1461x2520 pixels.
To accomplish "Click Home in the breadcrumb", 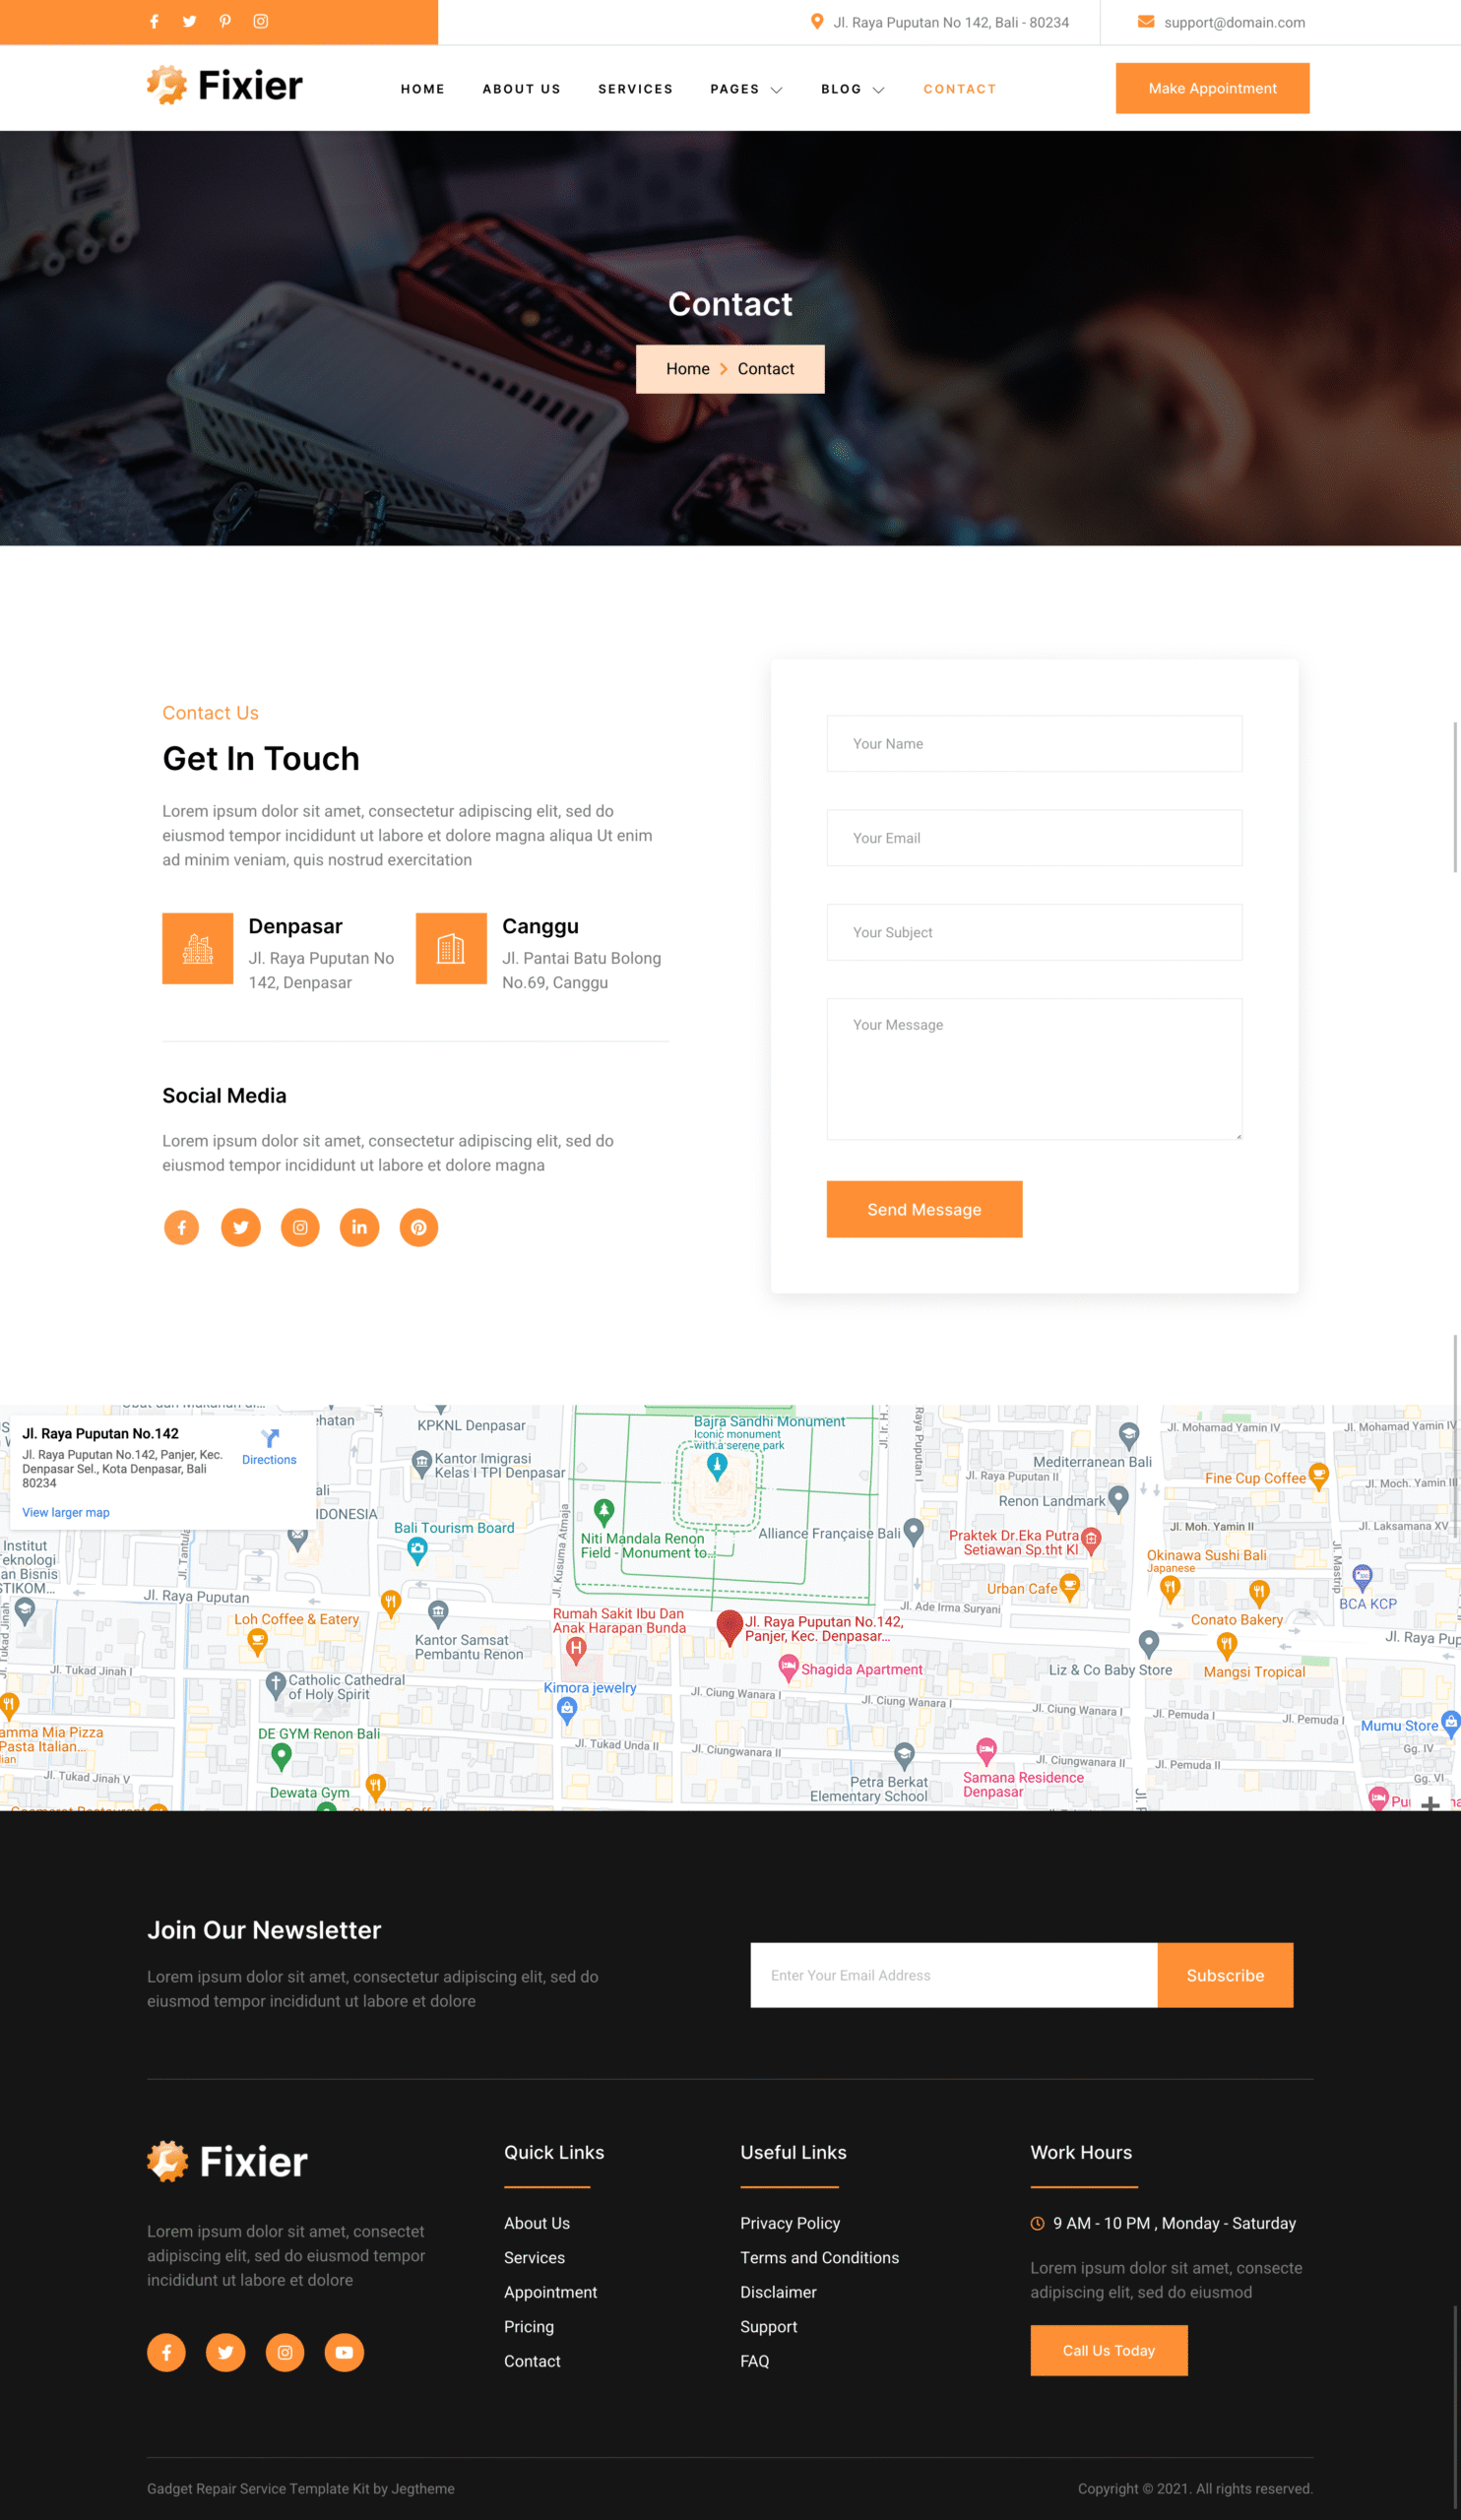I will 687,369.
